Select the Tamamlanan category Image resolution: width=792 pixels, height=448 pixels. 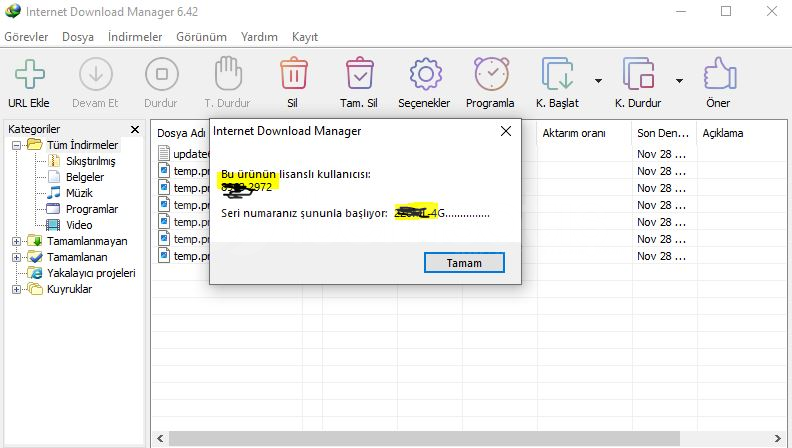(77, 257)
